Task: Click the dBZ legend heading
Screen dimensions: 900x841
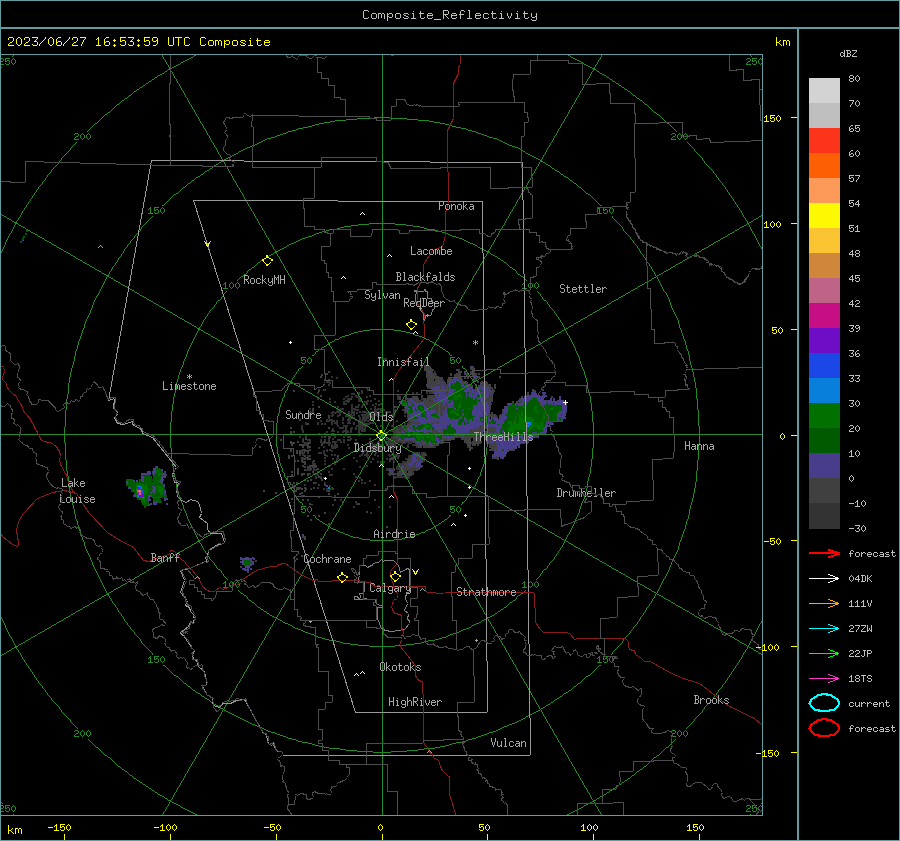Action: click(848, 53)
